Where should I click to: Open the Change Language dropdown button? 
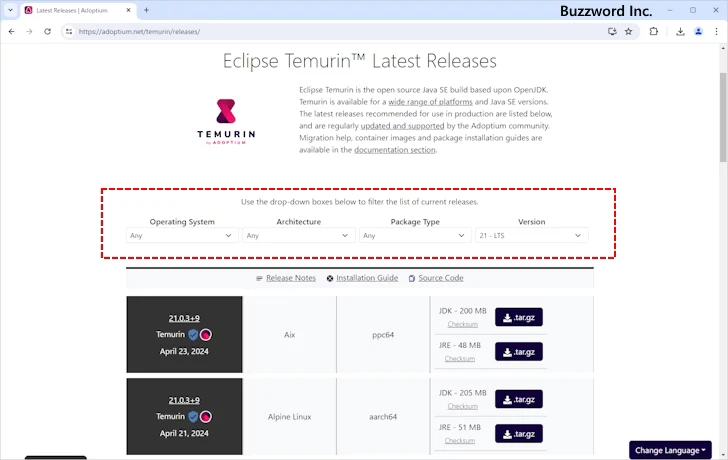[670, 450]
